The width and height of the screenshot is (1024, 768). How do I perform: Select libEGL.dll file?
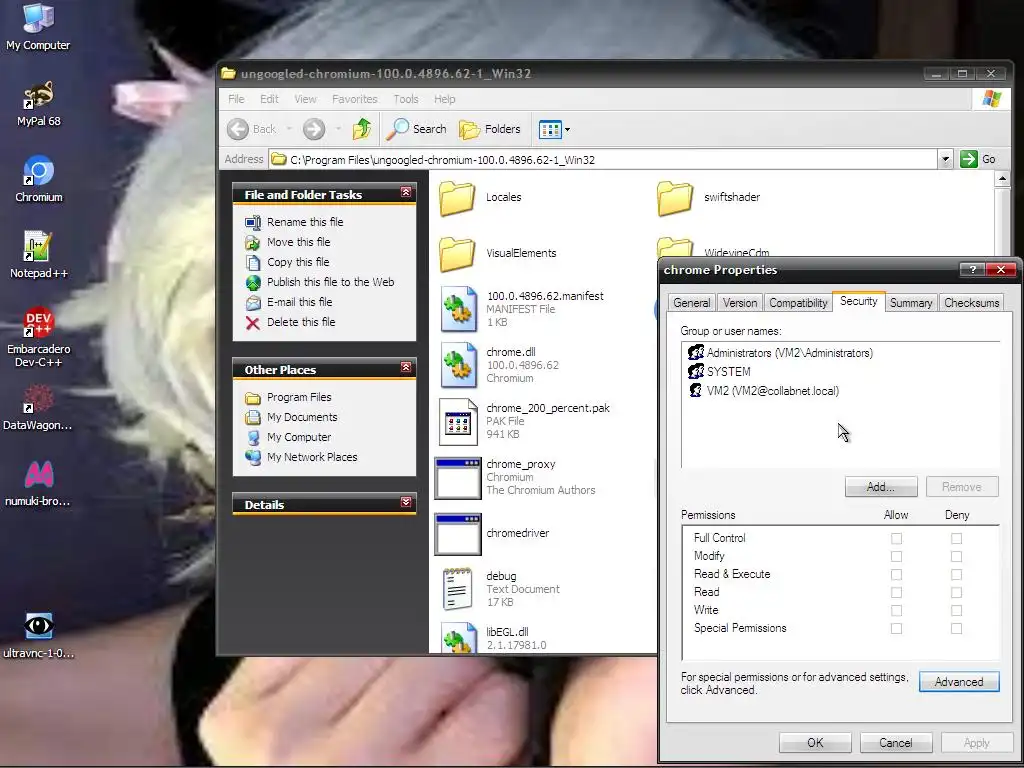494,638
